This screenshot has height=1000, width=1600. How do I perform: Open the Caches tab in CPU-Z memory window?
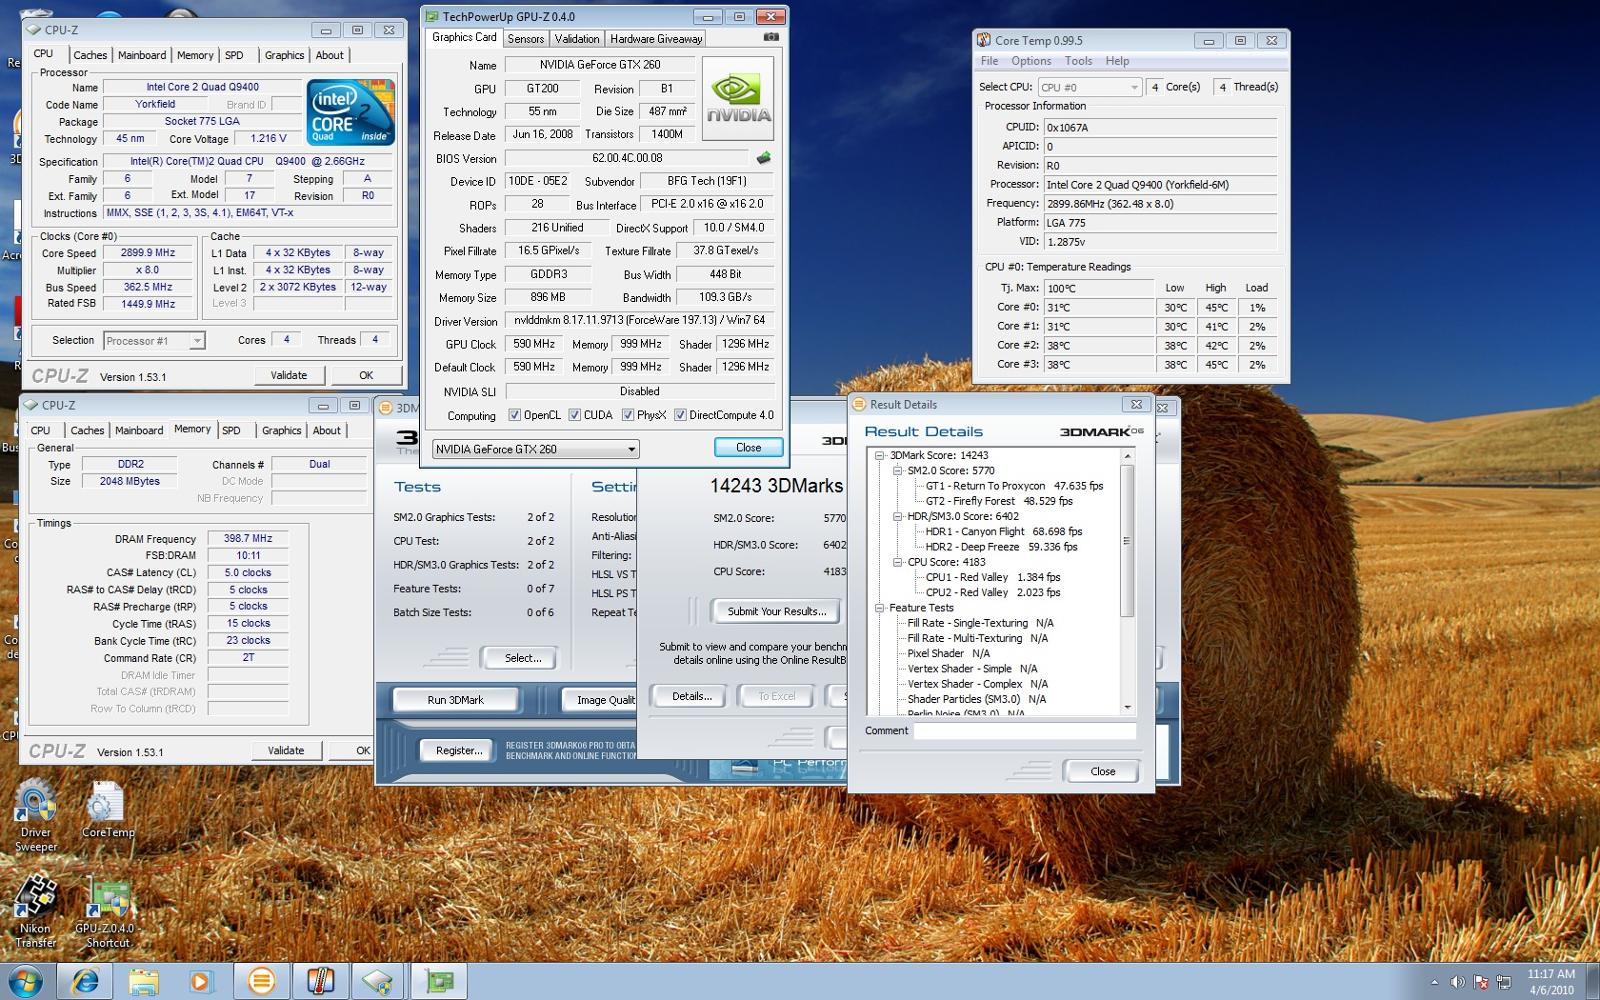pyautogui.click(x=87, y=430)
